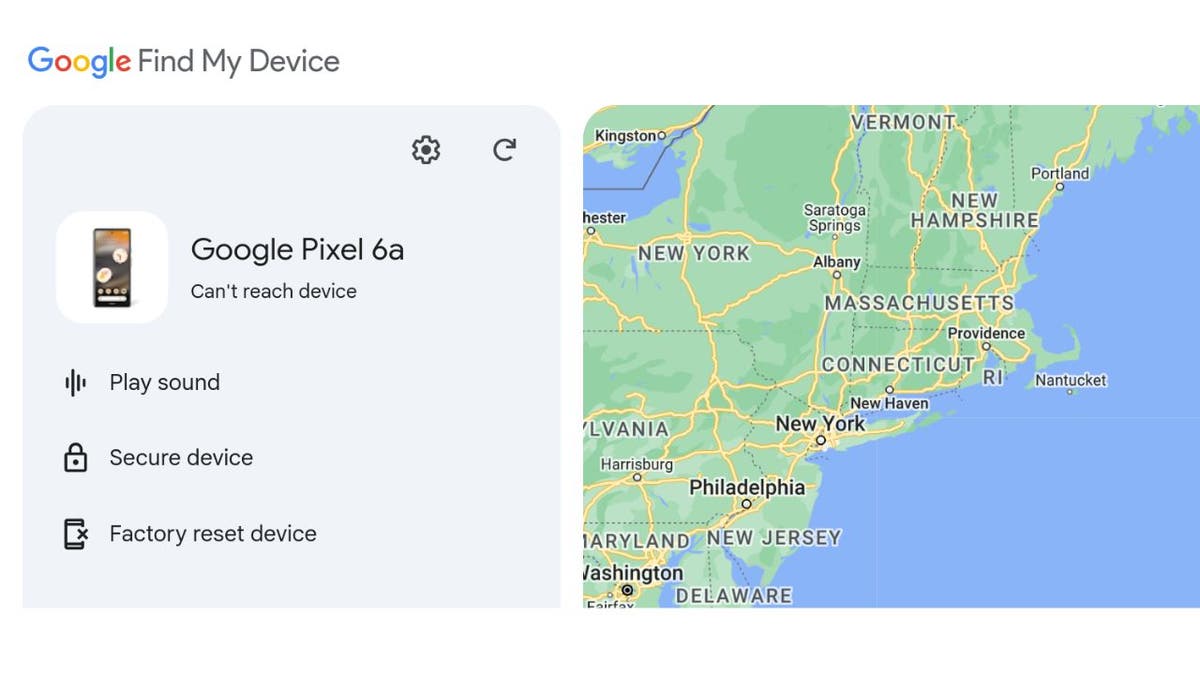Click New York on the map

coord(821,424)
